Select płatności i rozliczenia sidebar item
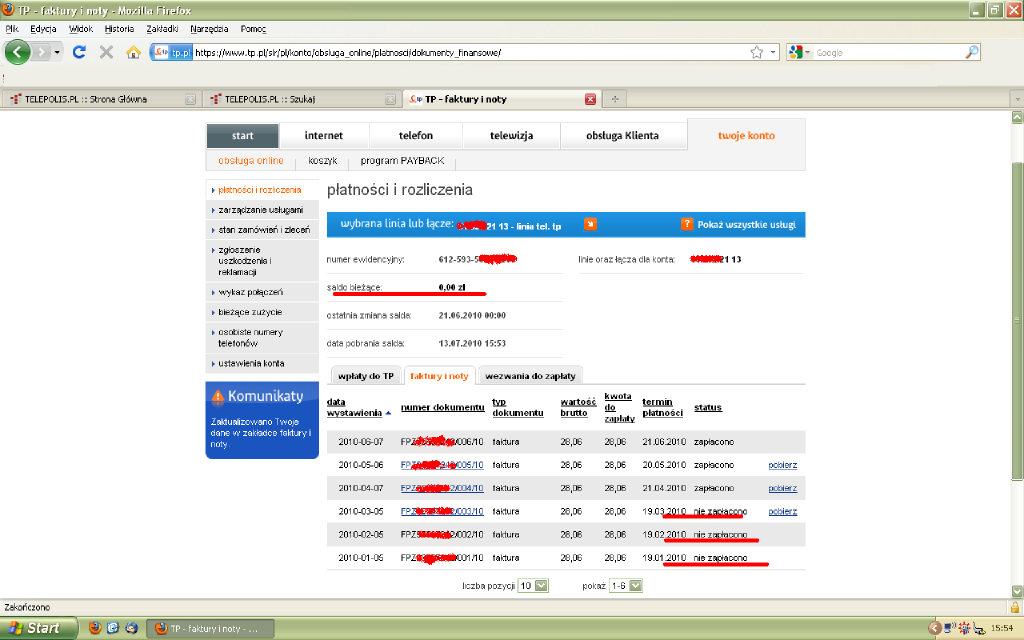 coord(262,190)
